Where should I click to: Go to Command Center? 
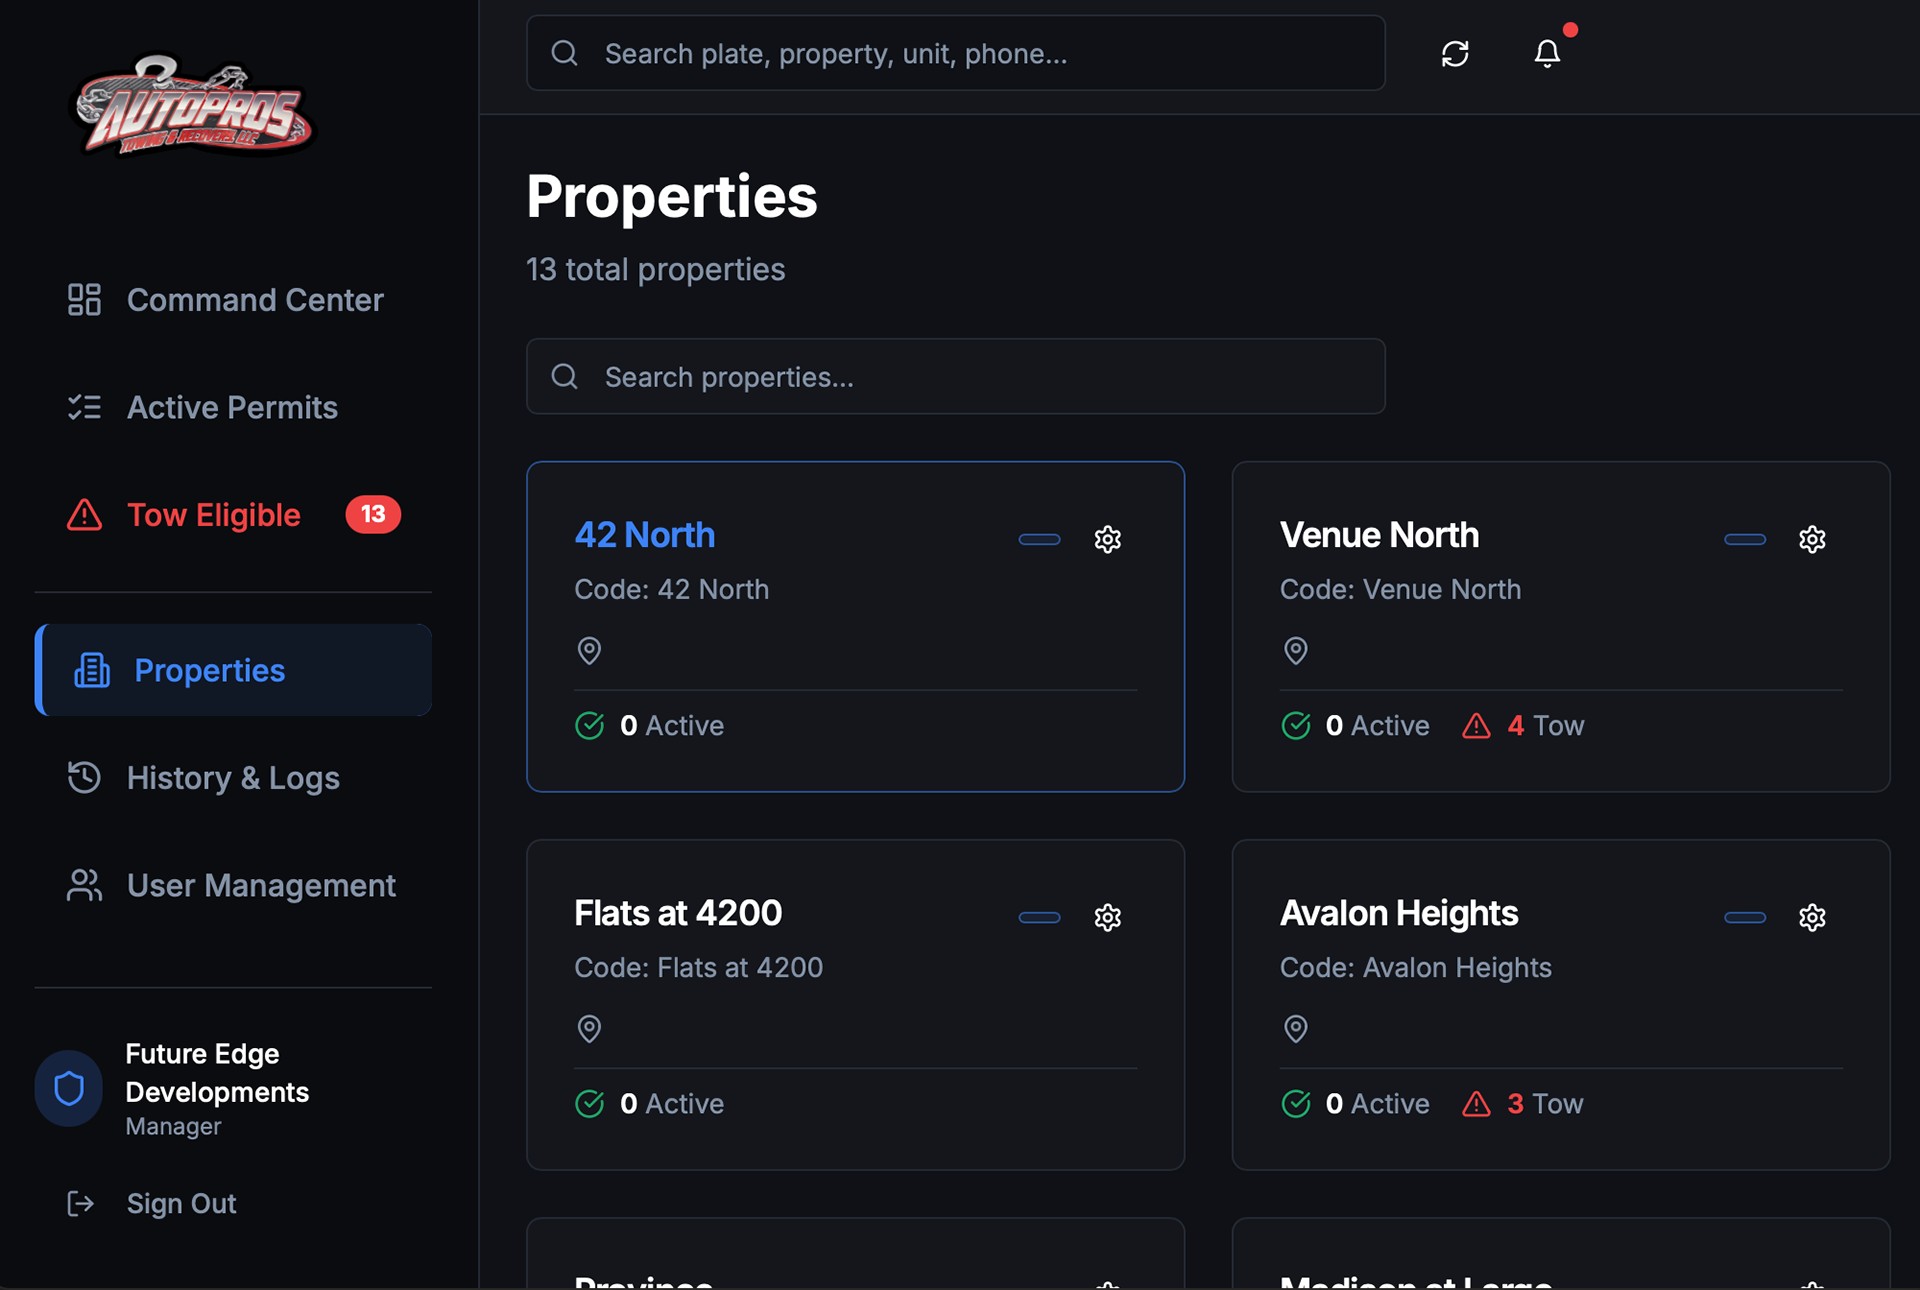tap(254, 300)
